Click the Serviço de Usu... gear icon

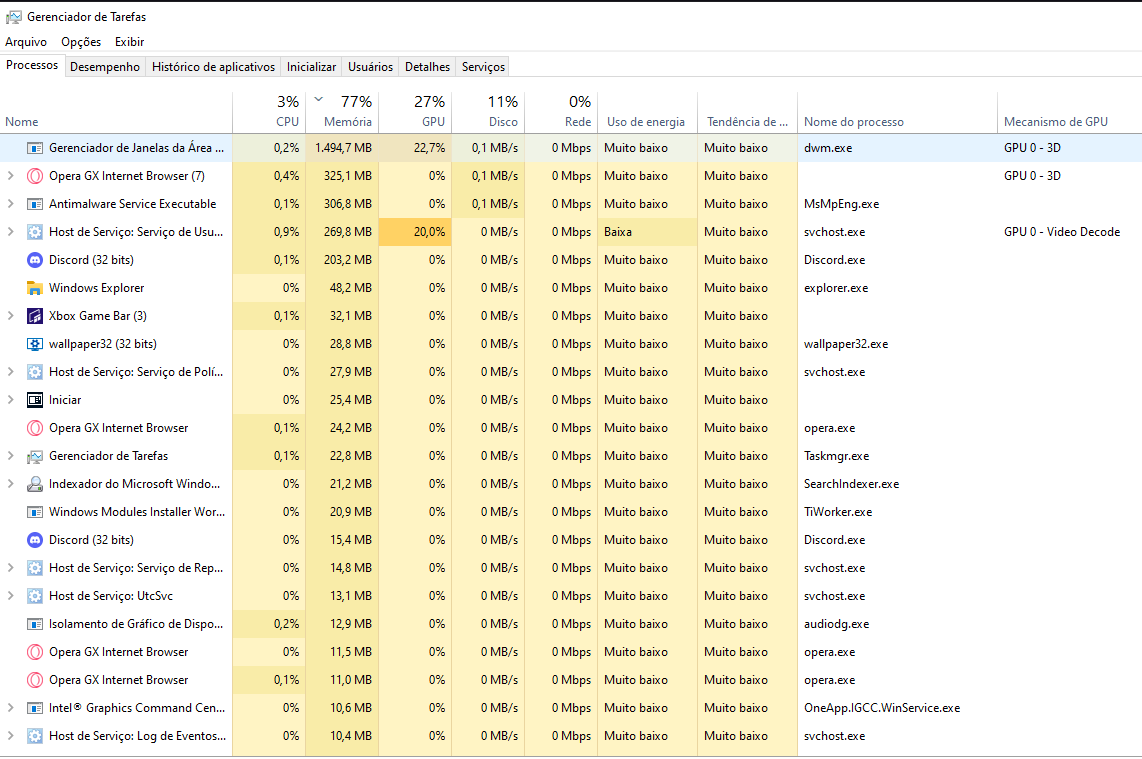[34, 232]
